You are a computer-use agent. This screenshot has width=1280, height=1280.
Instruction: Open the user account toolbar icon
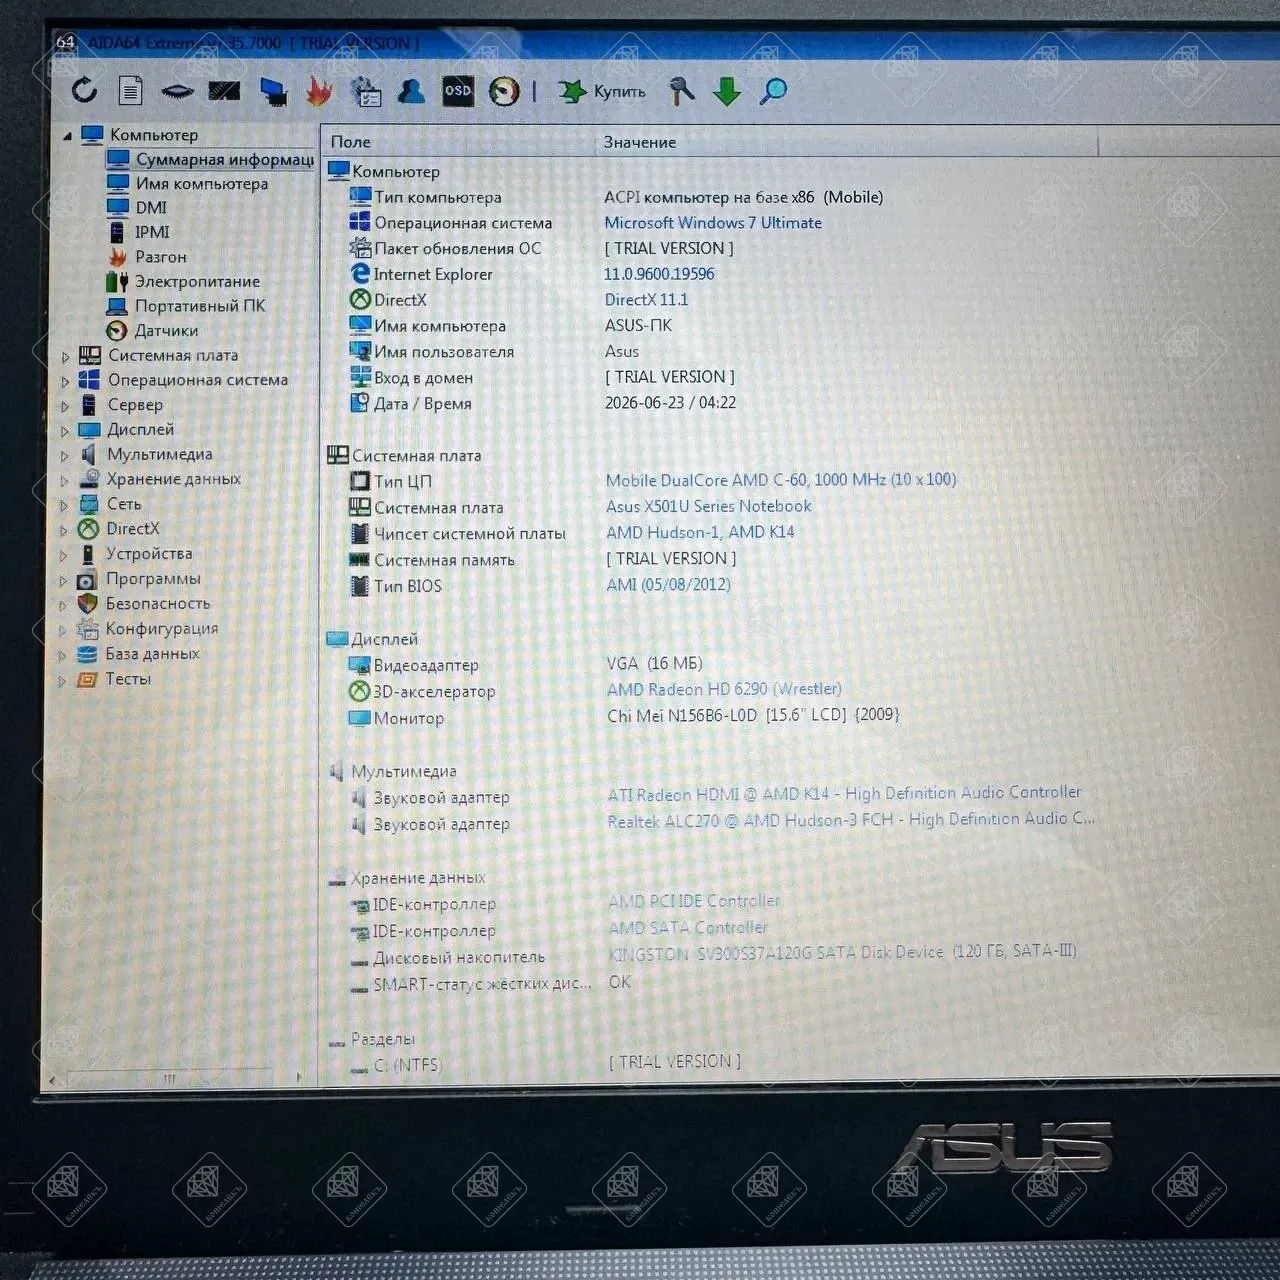tap(411, 91)
